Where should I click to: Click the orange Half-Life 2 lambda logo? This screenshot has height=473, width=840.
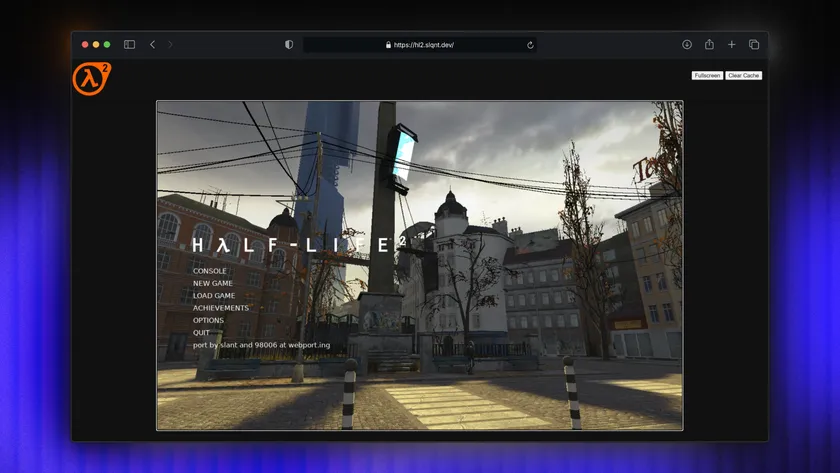(92, 79)
